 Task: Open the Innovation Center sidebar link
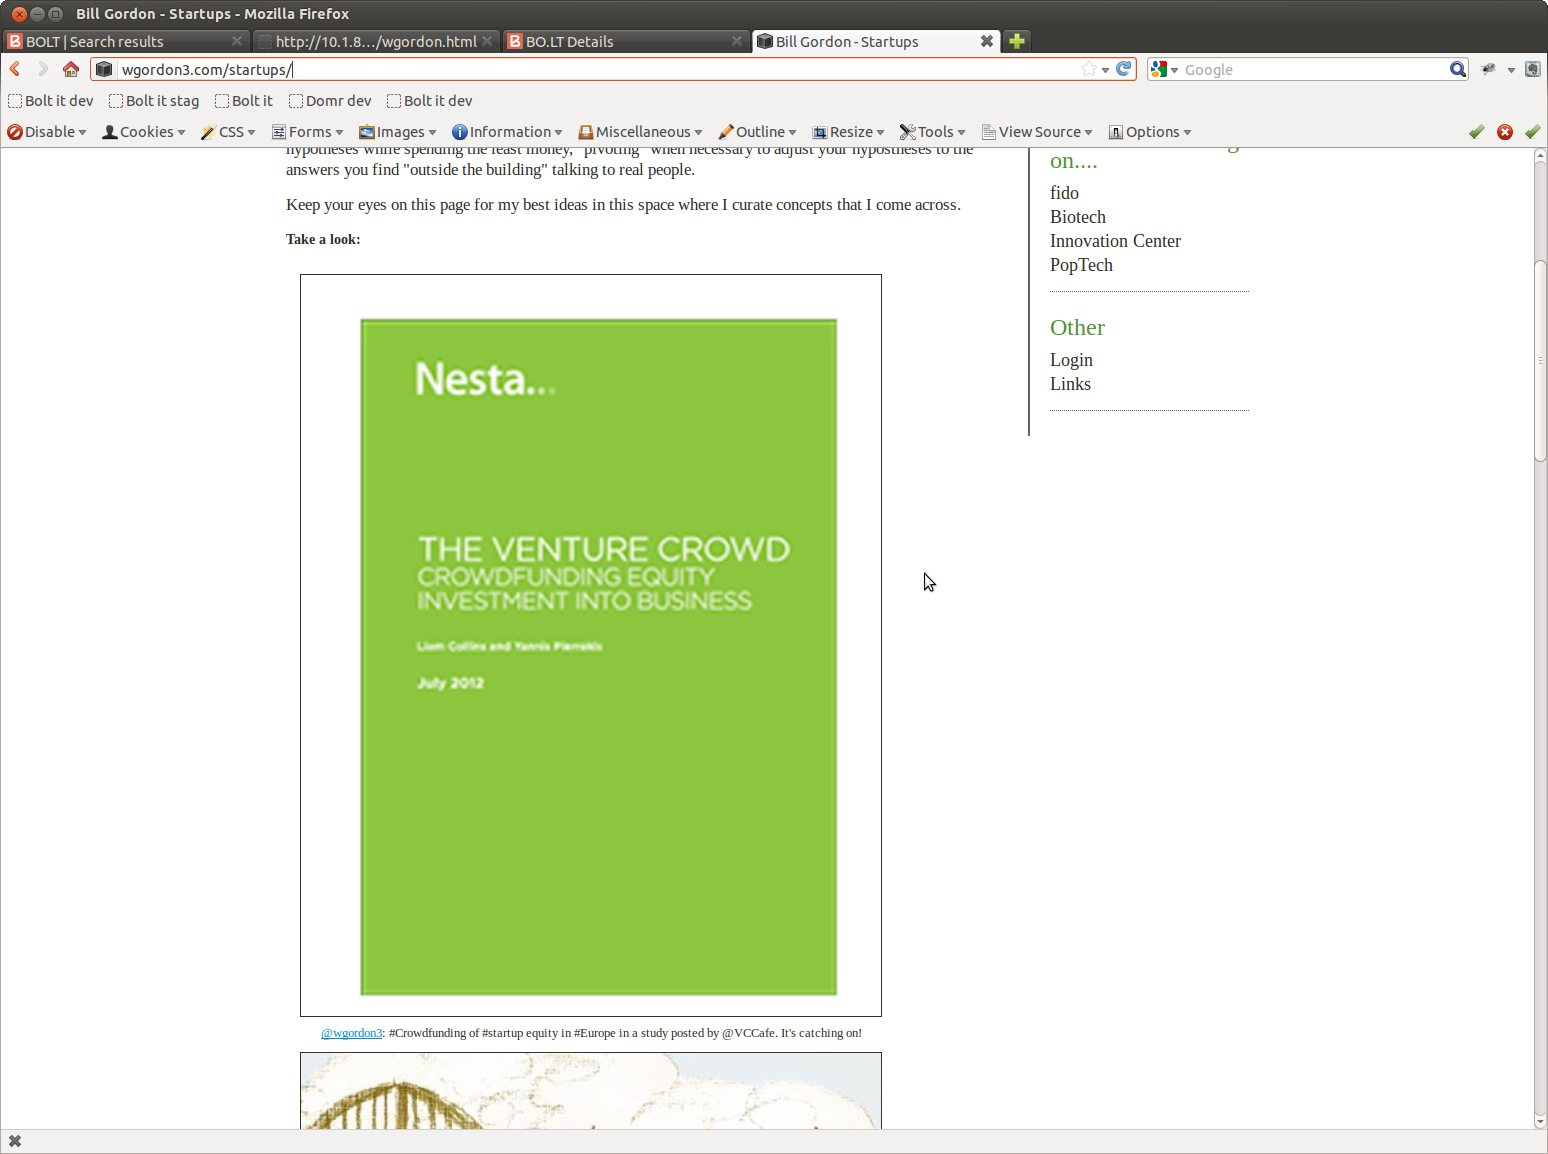click(1115, 241)
